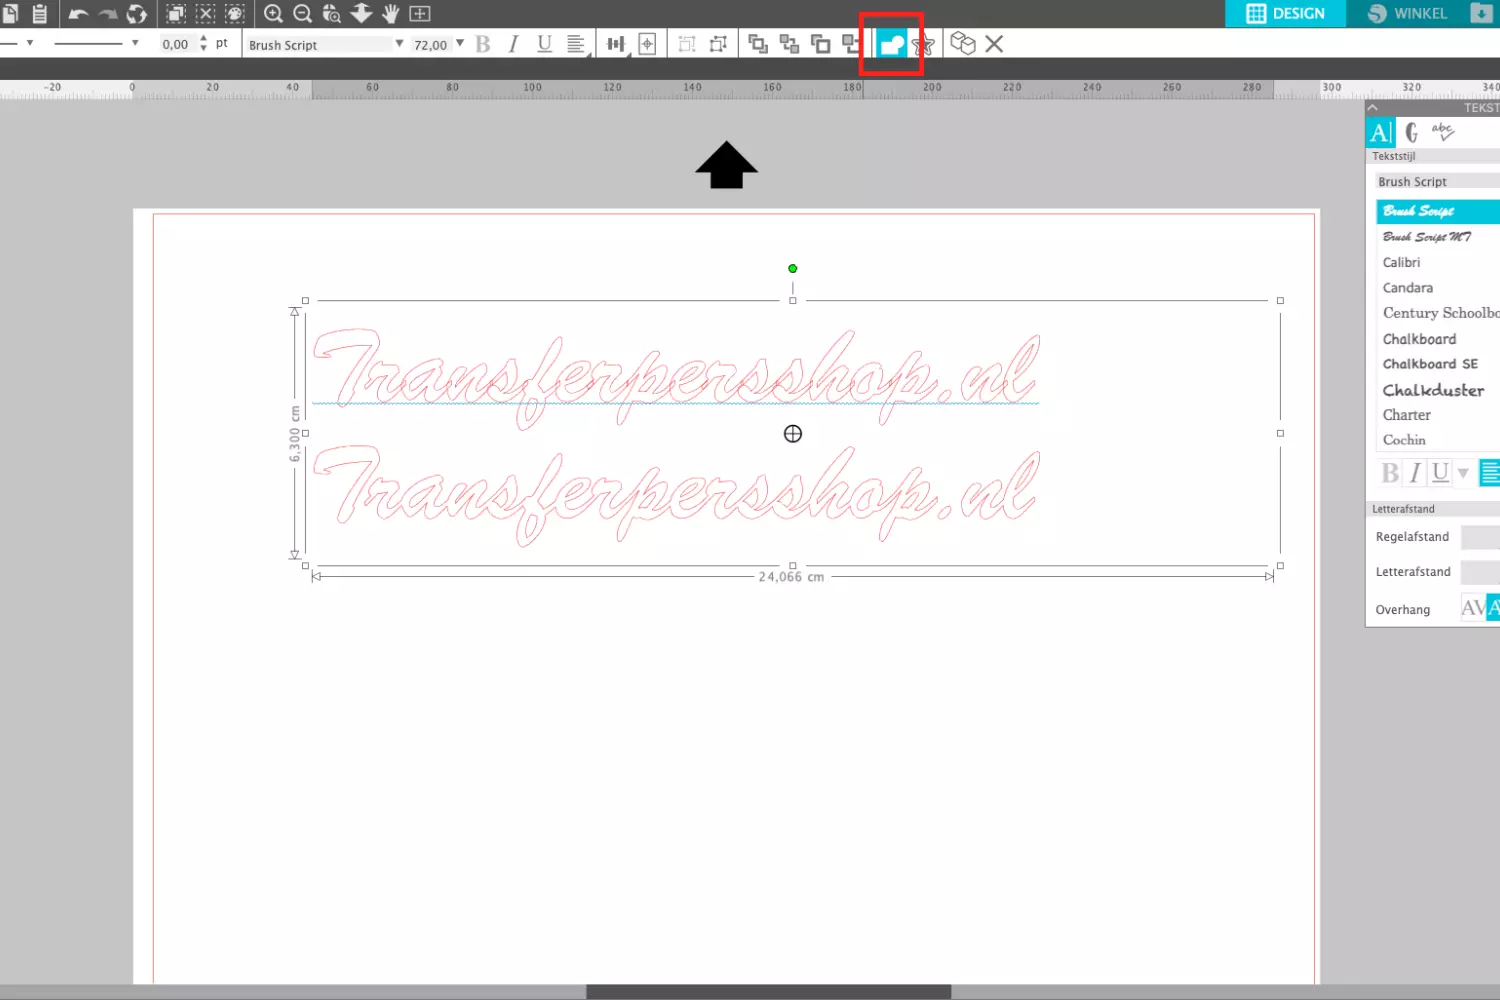This screenshot has height=1000, width=1500.
Task: Click the Select by Color icon
Action: pos(235,14)
